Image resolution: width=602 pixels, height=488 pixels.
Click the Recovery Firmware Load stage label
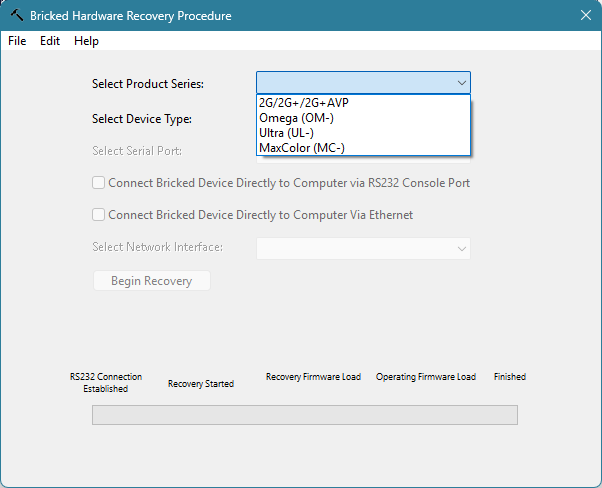pyautogui.click(x=313, y=377)
